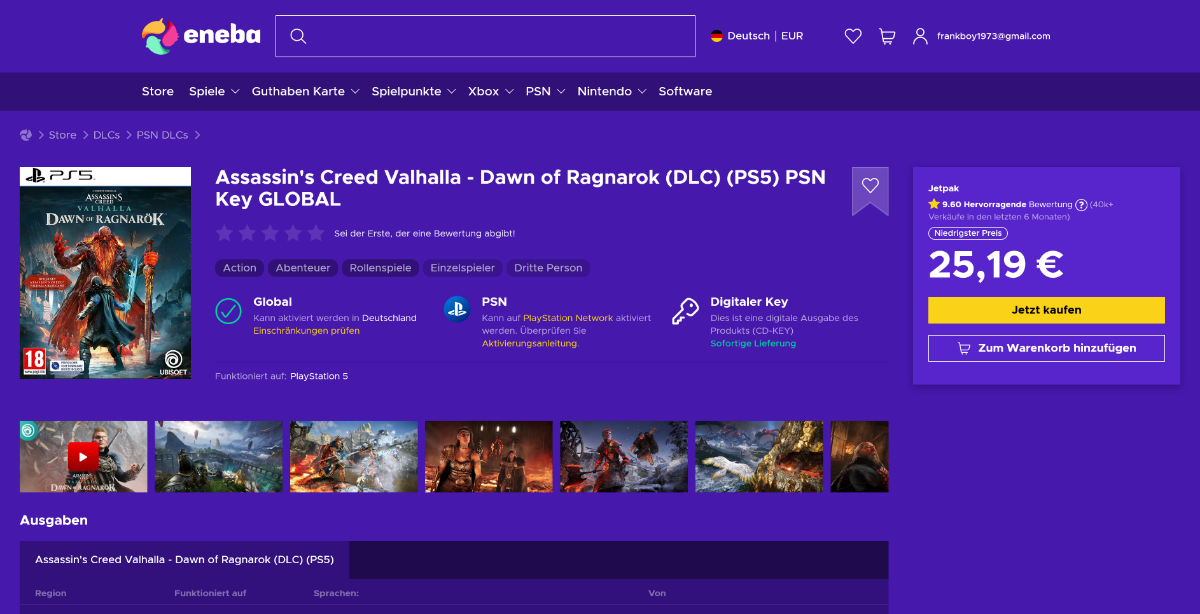Image resolution: width=1200 pixels, height=614 pixels.
Task: Select the Dritte Person tag
Action: (x=548, y=268)
